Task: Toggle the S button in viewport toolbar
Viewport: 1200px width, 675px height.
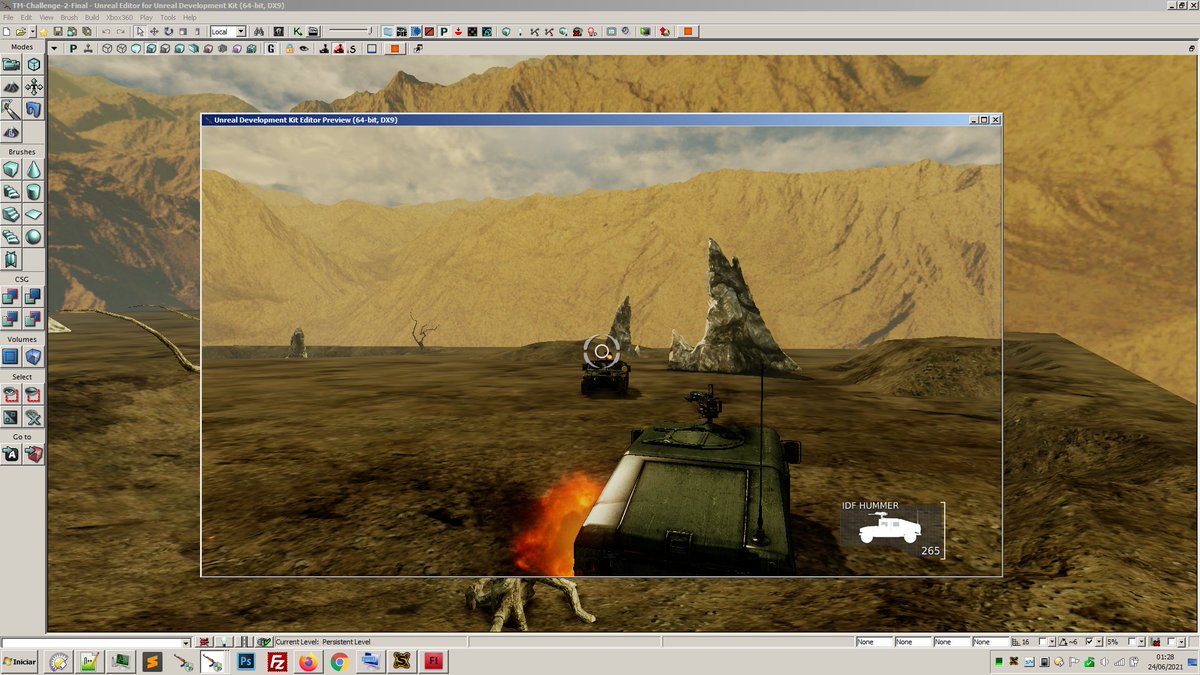Action: [x=352, y=48]
